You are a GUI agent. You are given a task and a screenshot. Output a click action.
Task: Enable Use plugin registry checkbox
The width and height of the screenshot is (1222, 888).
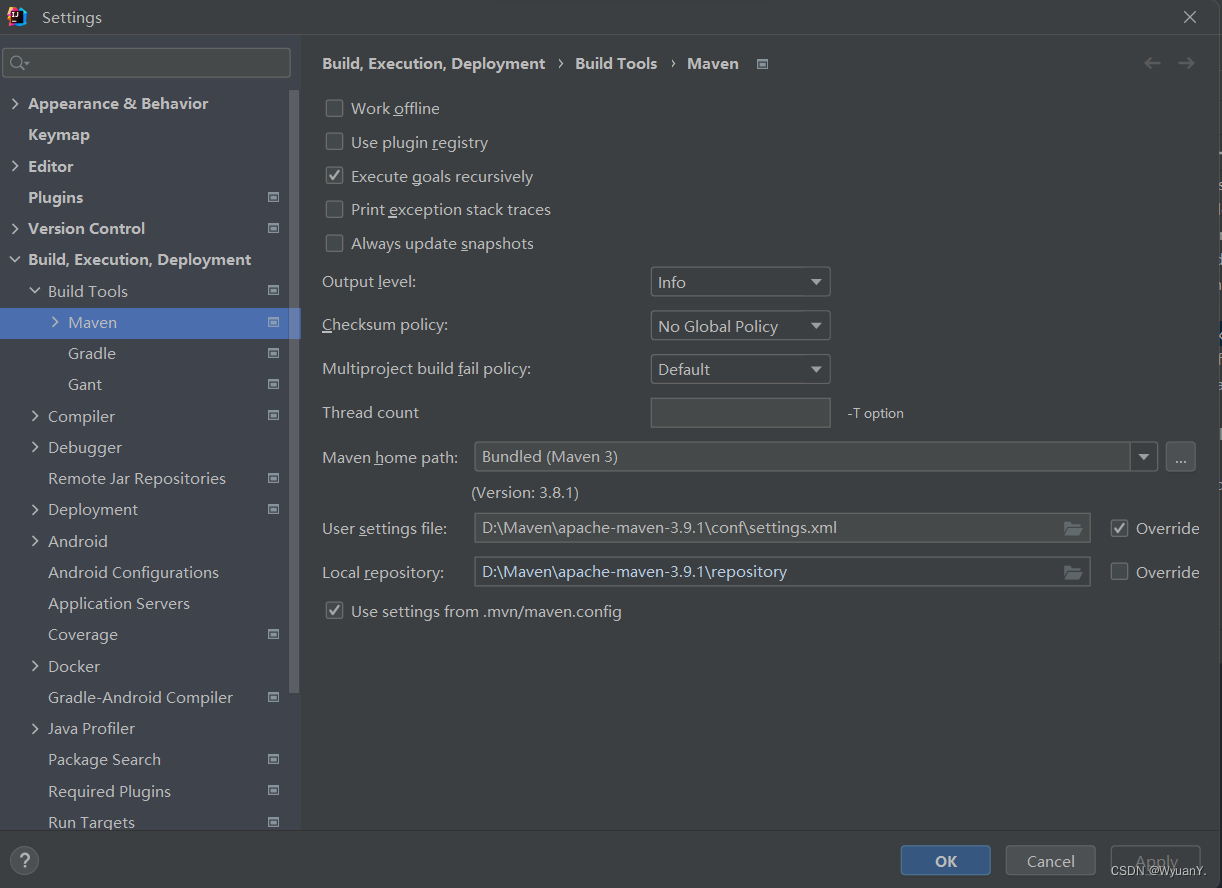(334, 142)
